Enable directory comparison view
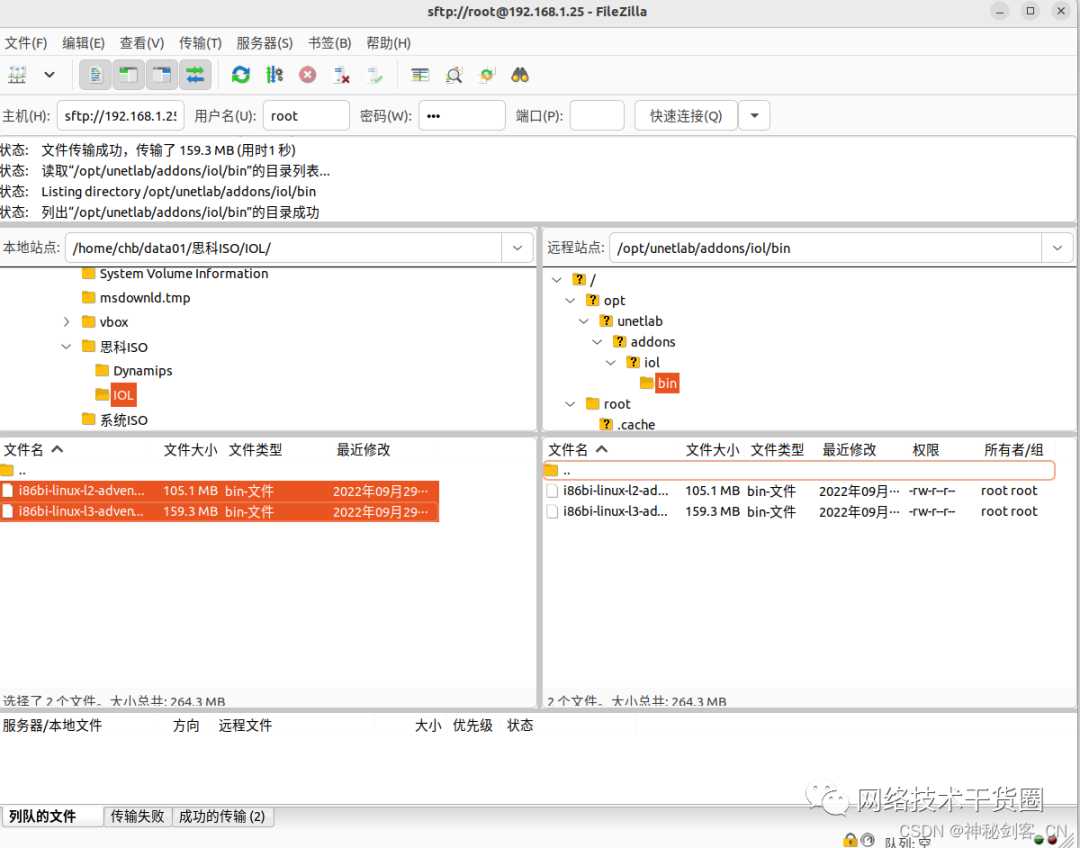Screen dimensions: 1080x848 coord(419,75)
